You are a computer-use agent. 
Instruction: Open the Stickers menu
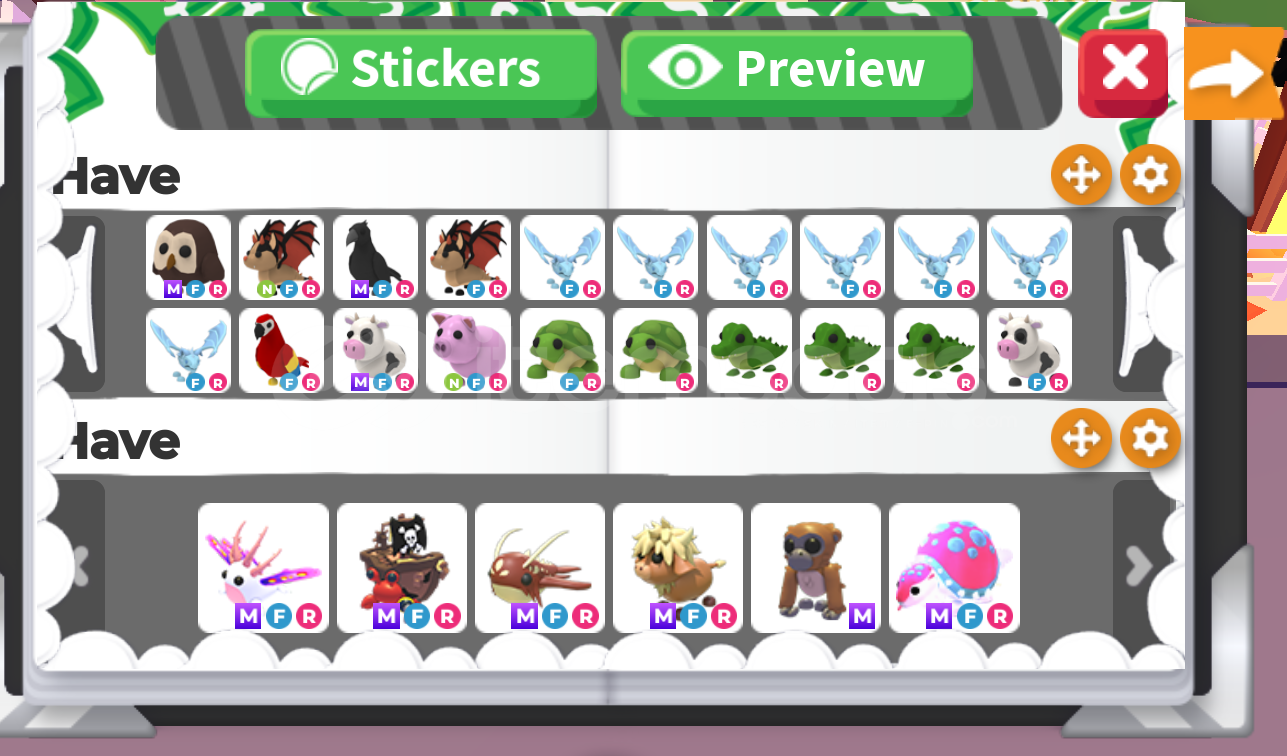pyautogui.click(x=421, y=73)
